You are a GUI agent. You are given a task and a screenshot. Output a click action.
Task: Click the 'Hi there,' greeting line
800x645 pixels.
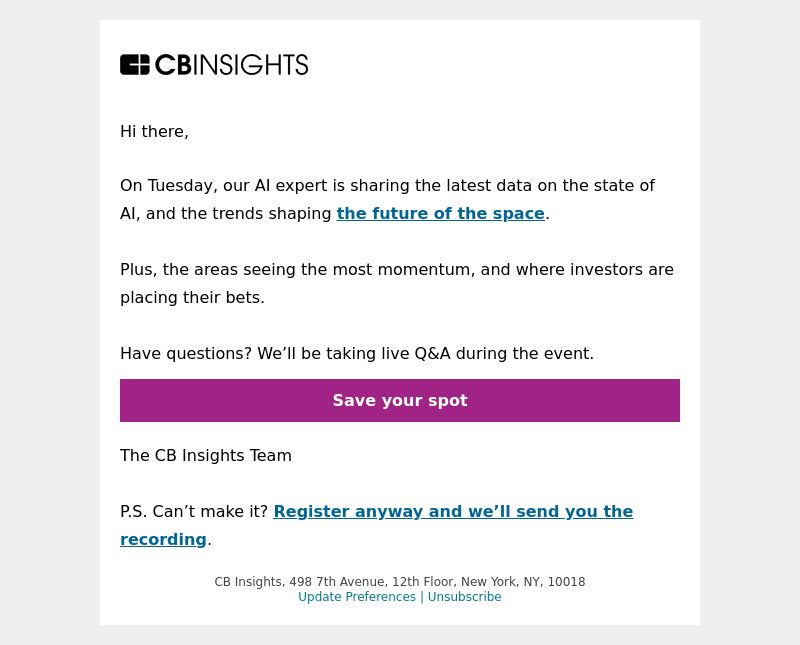point(154,132)
